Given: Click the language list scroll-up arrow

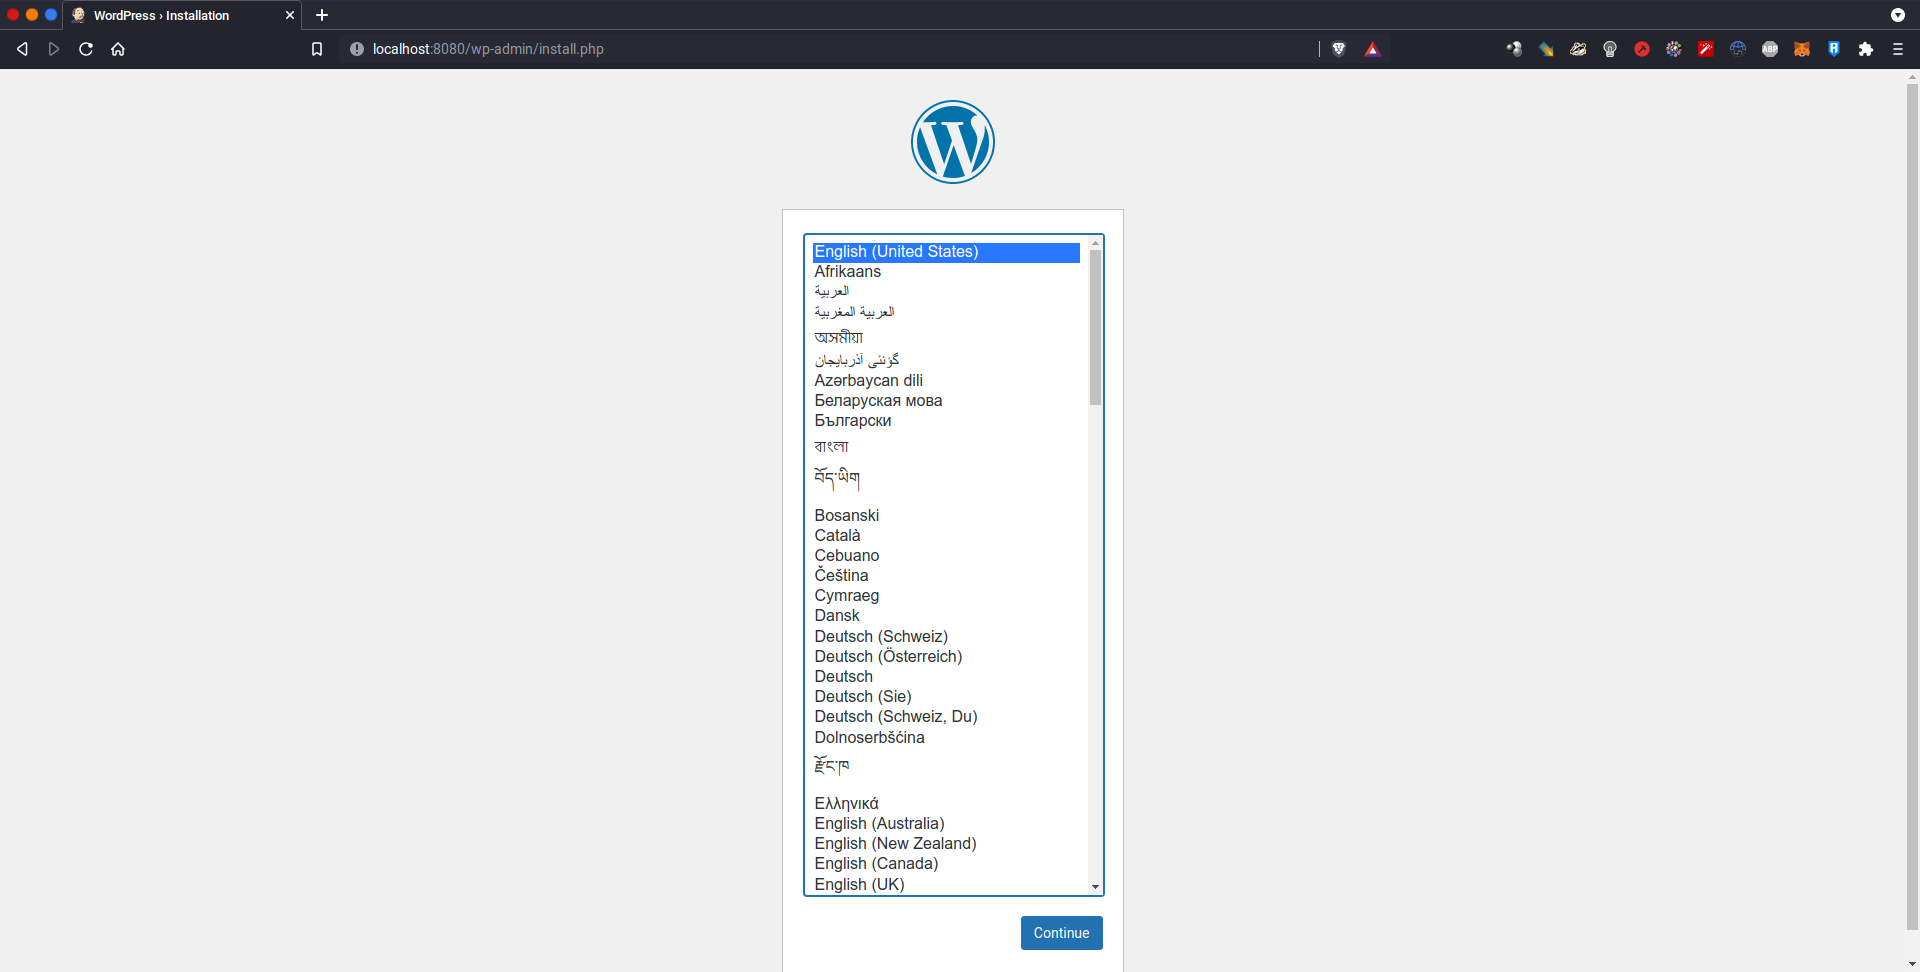Looking at the screenshot, I should 1095,243.
